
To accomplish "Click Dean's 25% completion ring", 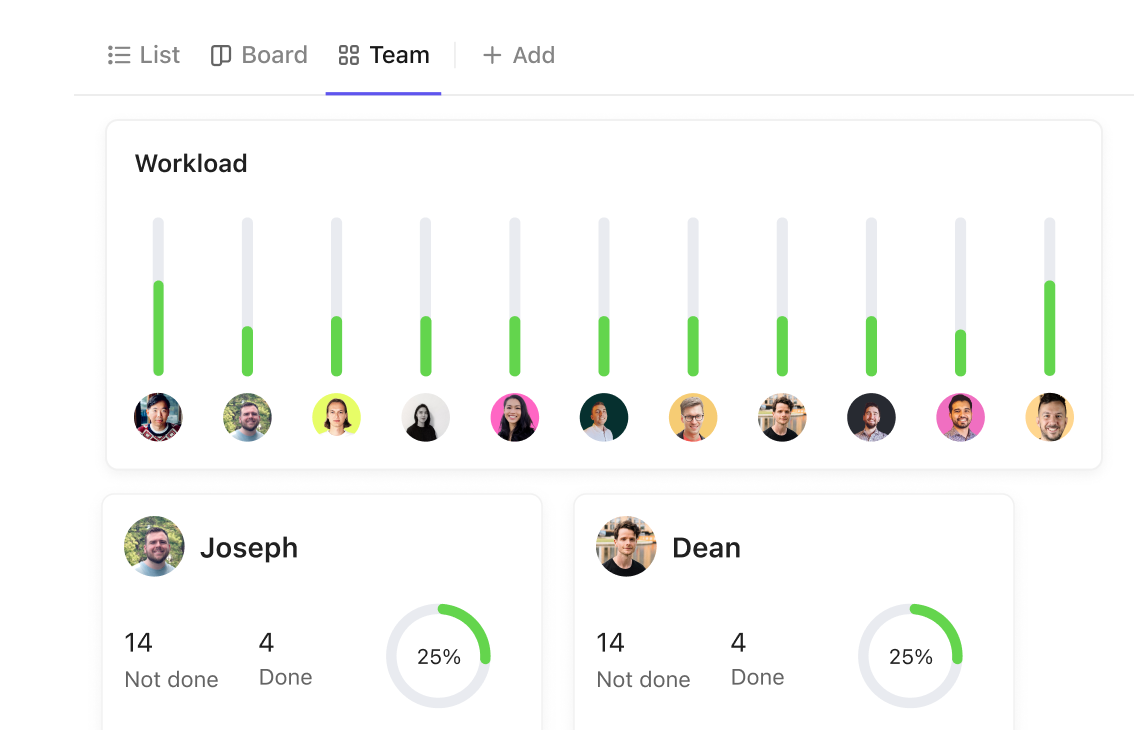I will [911, 656].
